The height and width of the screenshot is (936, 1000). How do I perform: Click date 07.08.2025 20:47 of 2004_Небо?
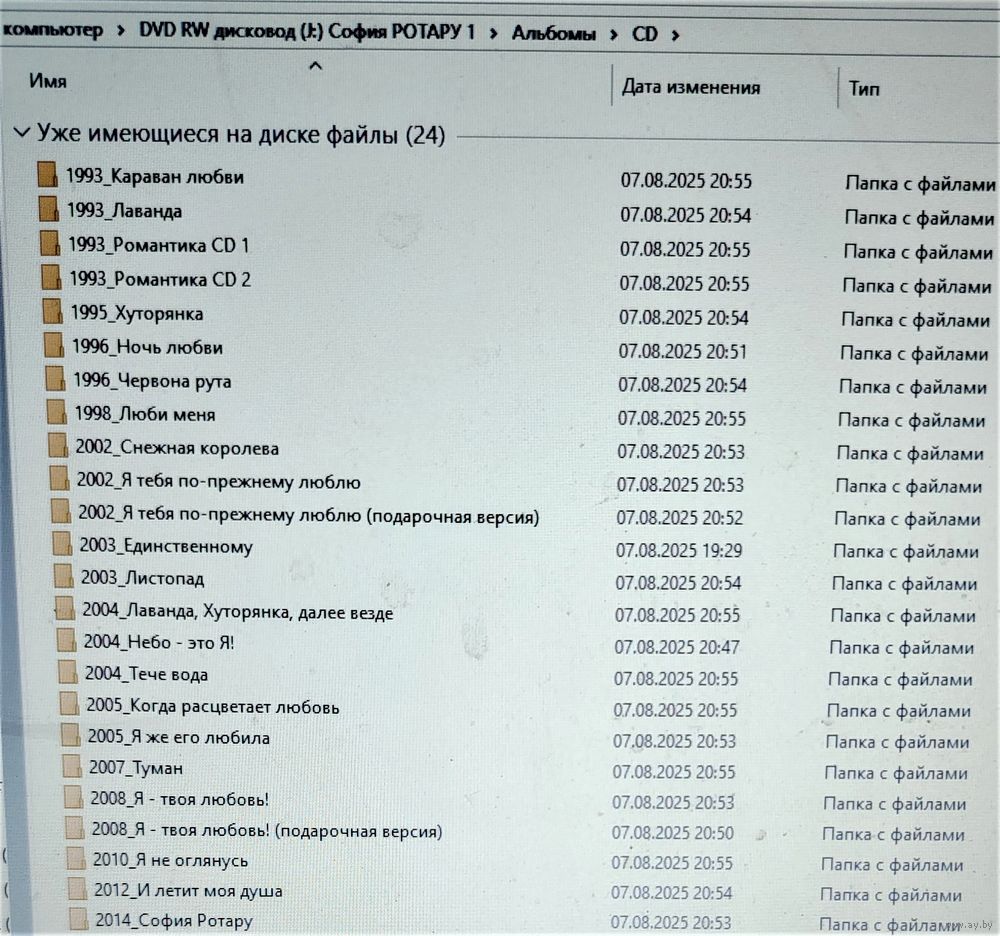pyautogui.click(x=677, y=647)
